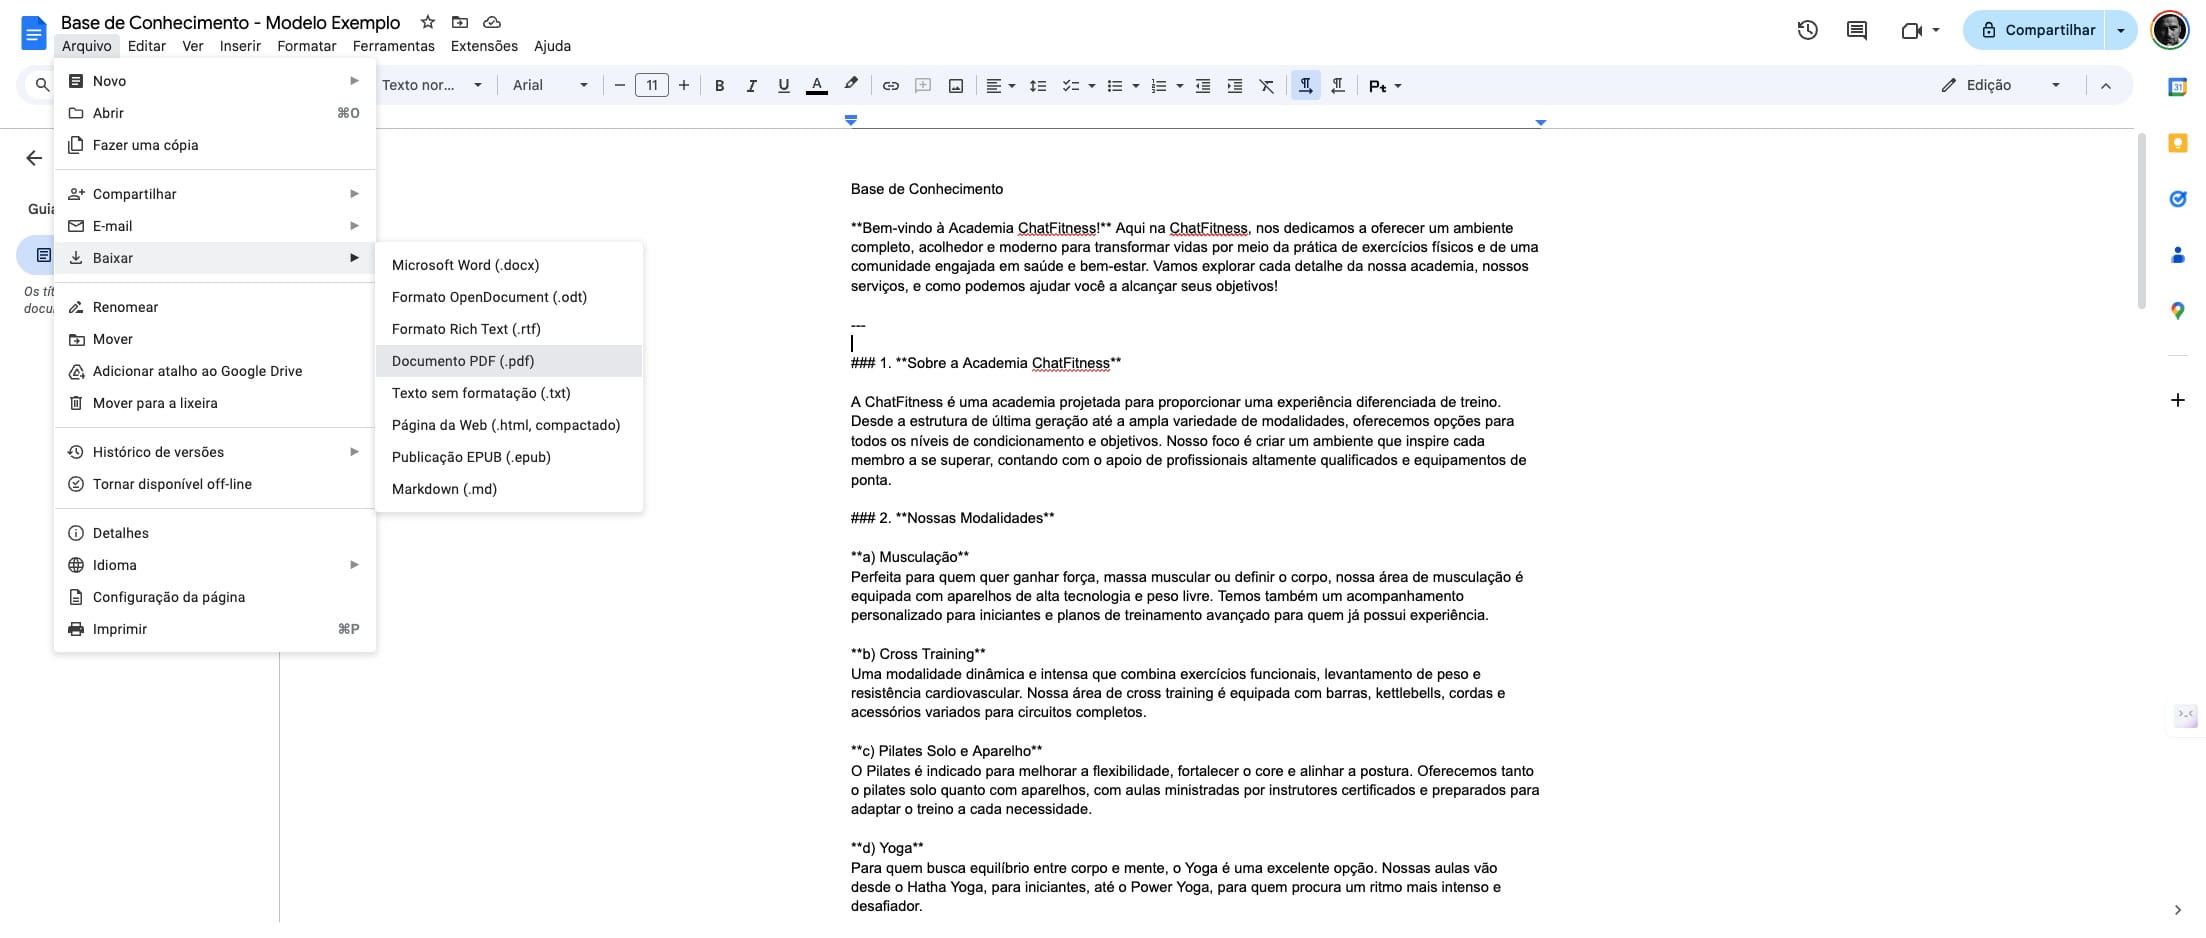
Task: Open Configuração da página
Action: (x=215, y=597)
